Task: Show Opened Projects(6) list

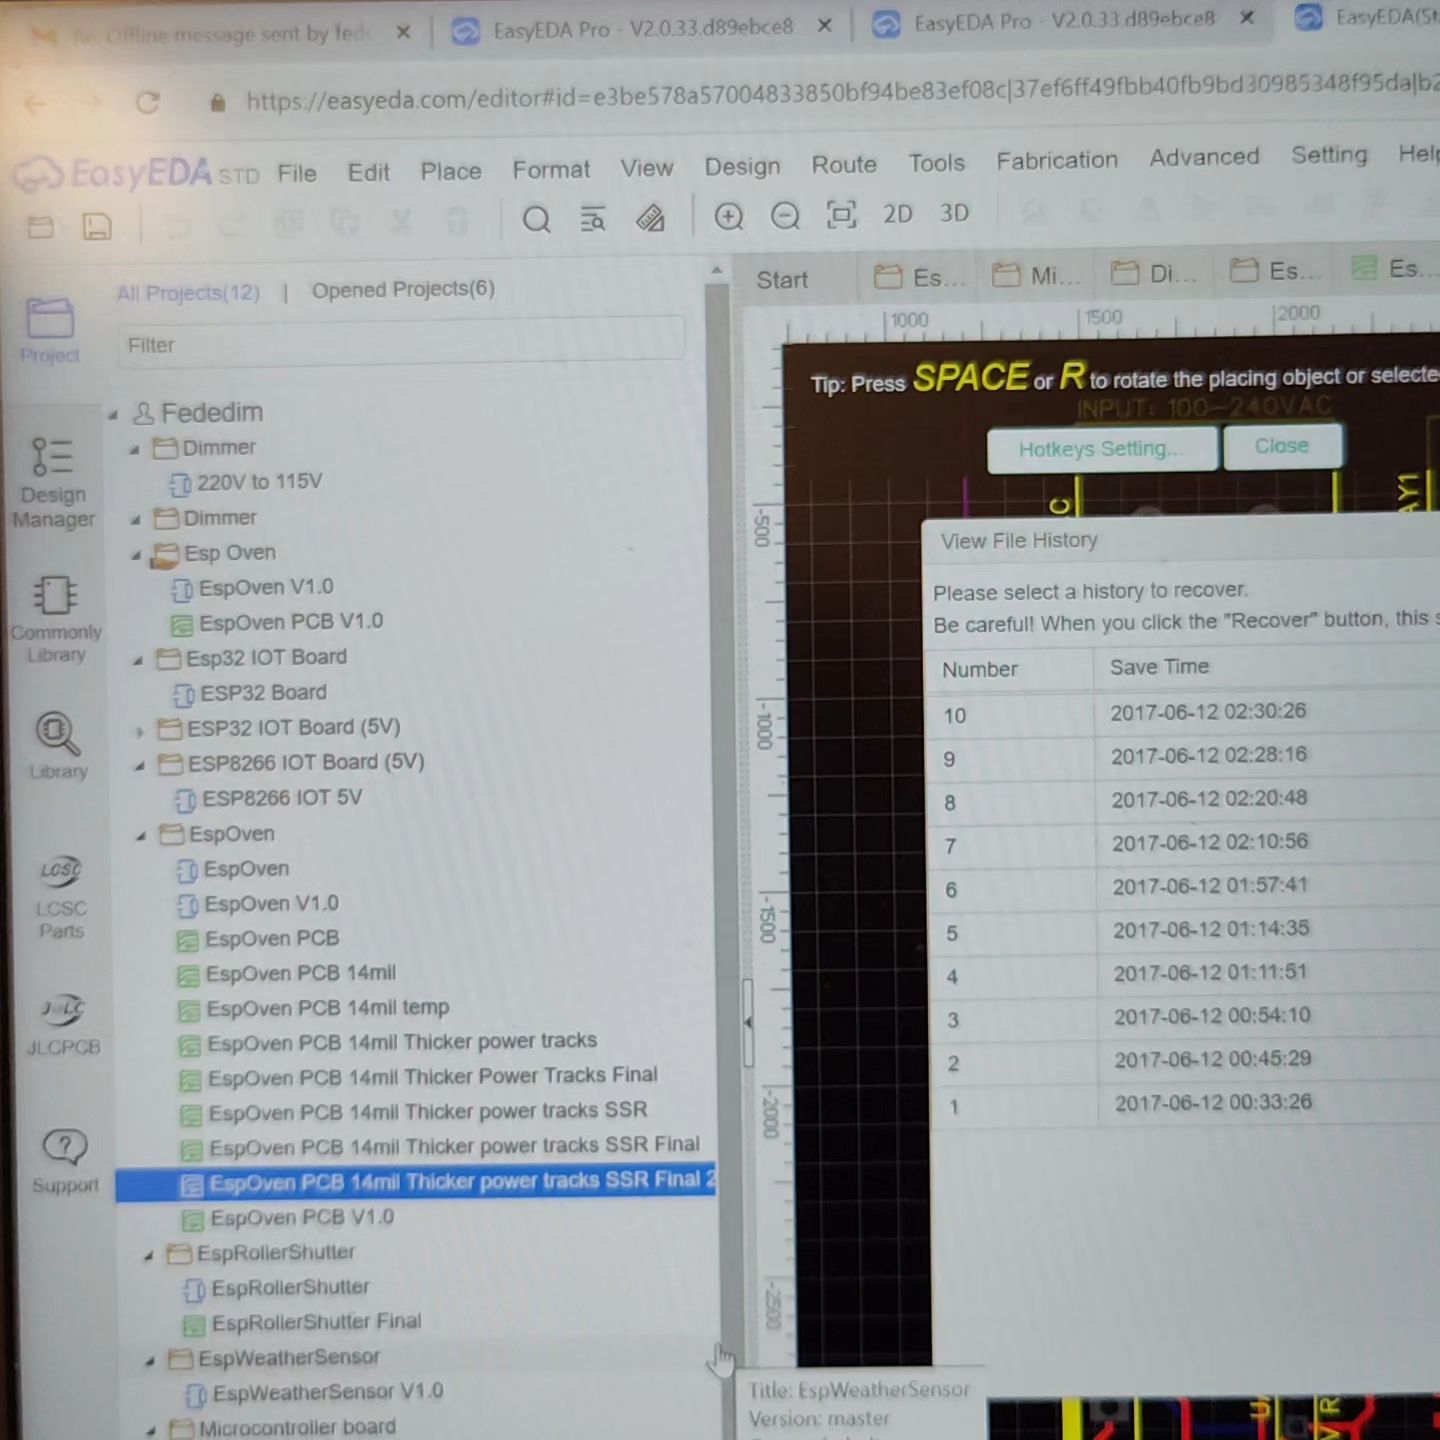Action: [x=403, y=289]
